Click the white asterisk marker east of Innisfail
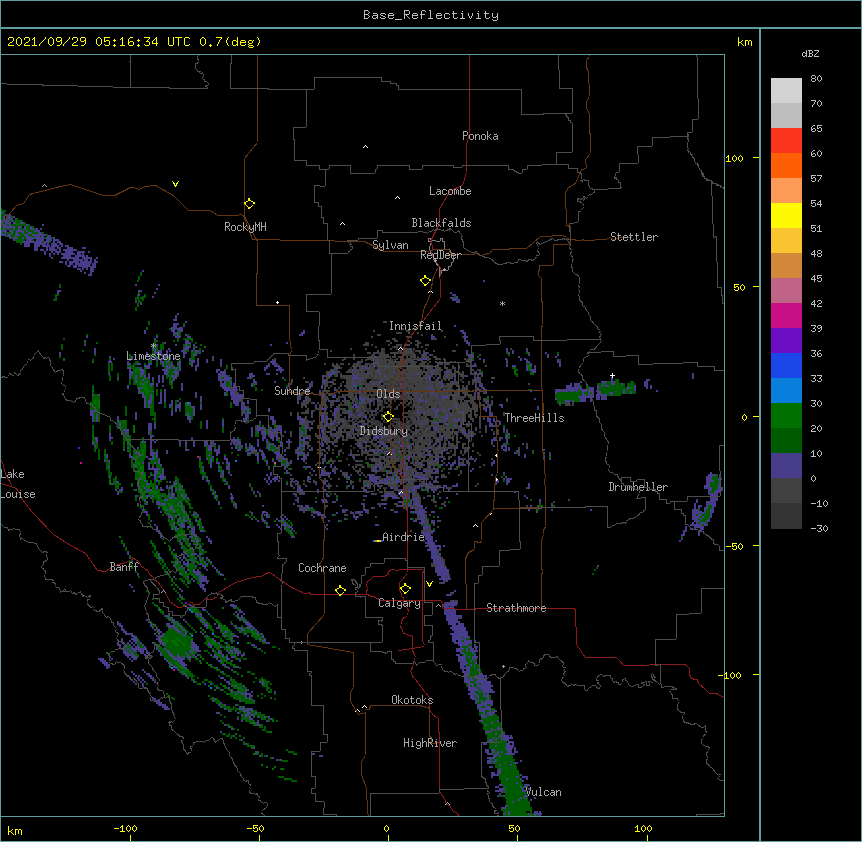Viewport: 862px width, 842px height. pyautogui.click(x=502, y=303)
